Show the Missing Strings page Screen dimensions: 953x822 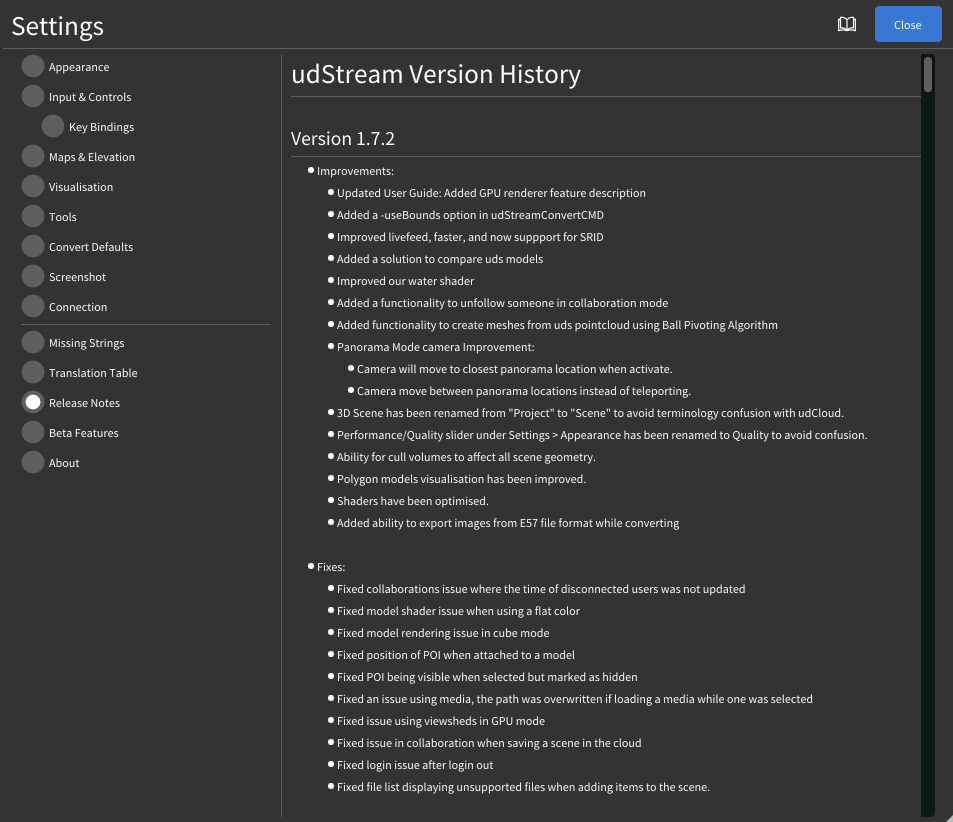(33, 343)
